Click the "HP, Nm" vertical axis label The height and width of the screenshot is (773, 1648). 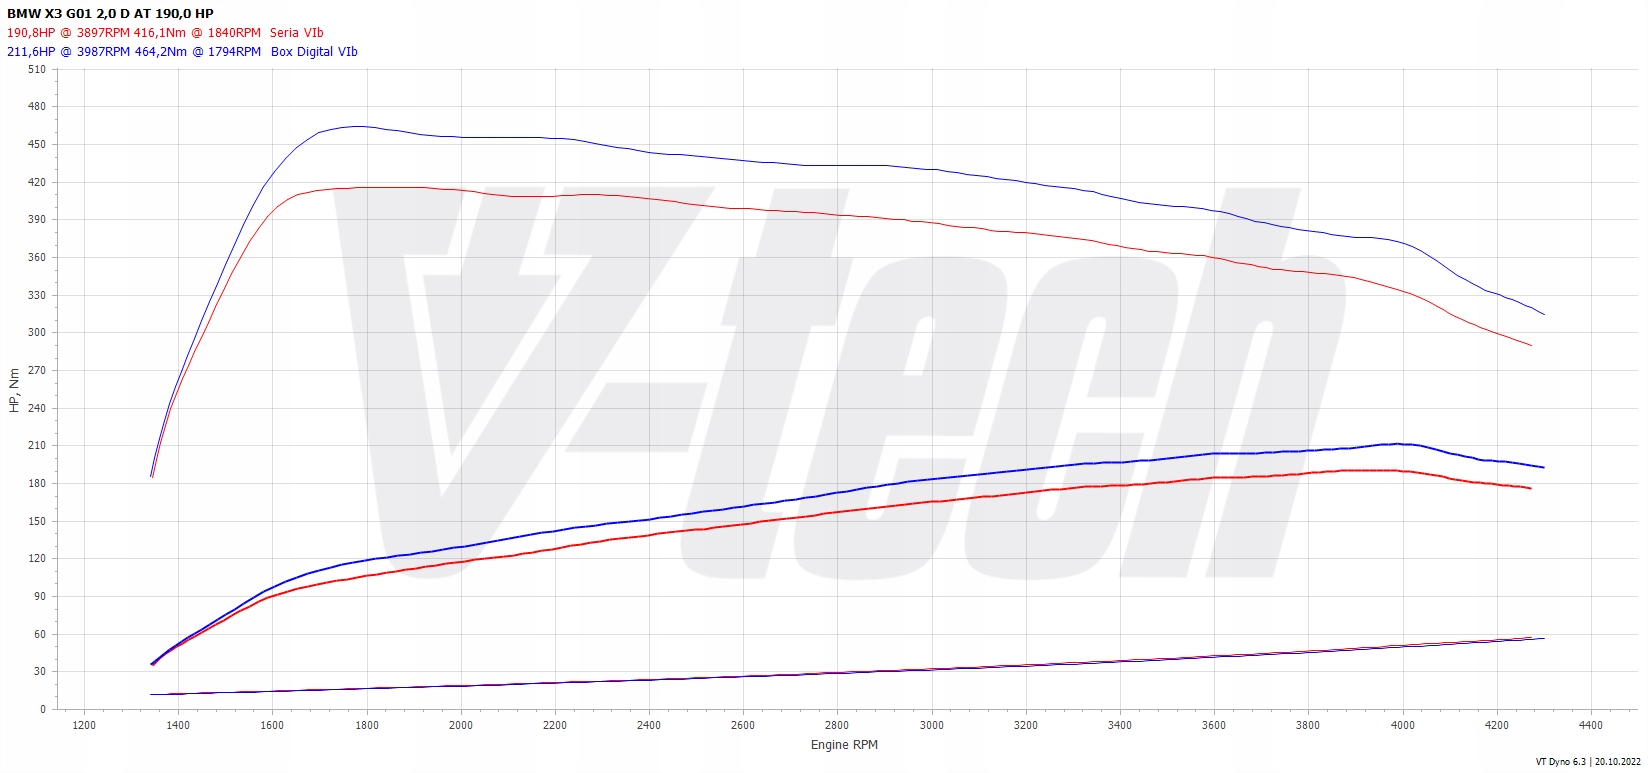pos(14,390)
